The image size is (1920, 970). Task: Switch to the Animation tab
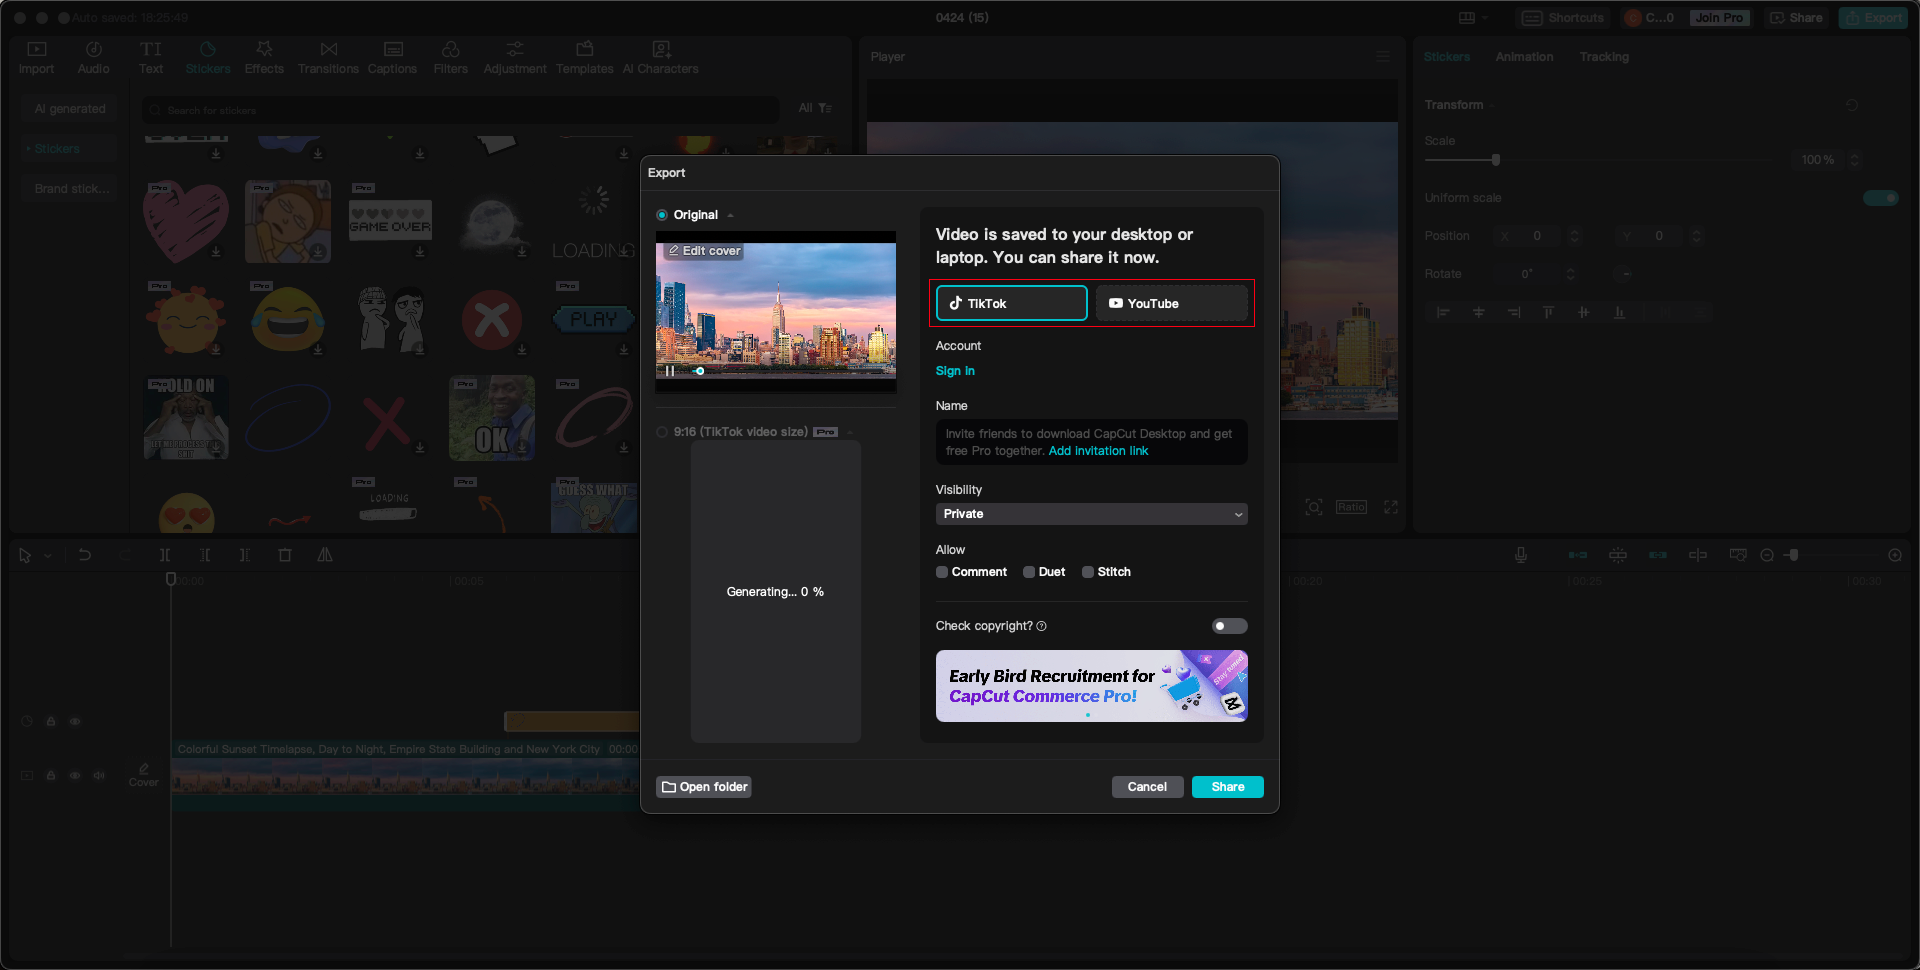pyautogui.click(x=1524, y=57)
